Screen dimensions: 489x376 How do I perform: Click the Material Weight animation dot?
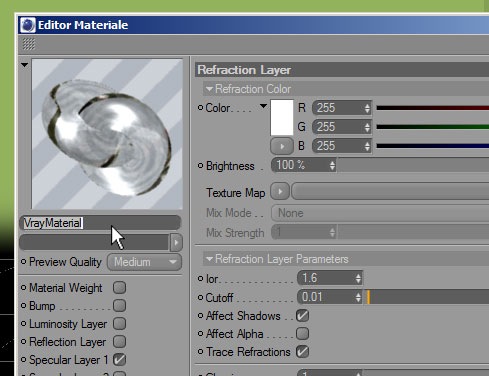(x=23, y=287)
